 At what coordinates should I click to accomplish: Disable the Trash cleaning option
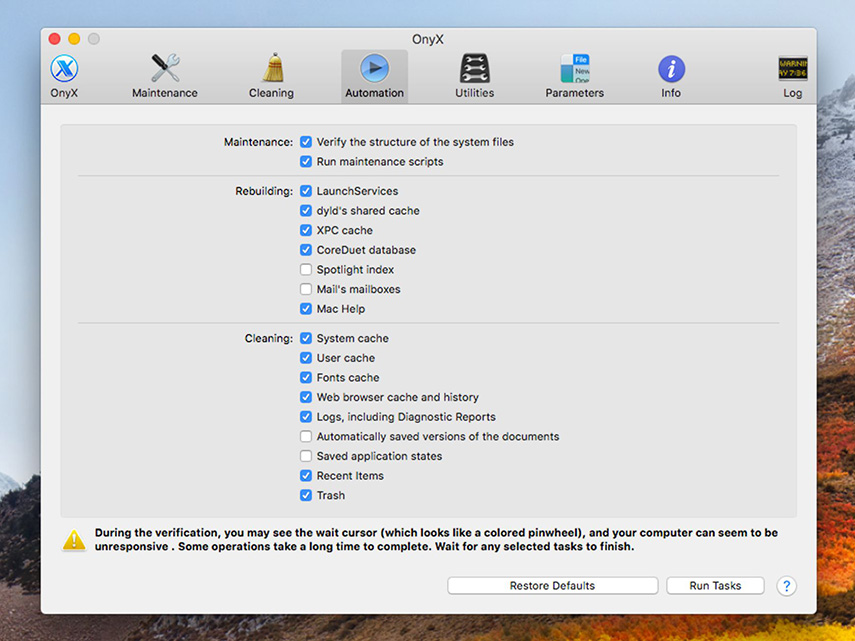point(306,495)
